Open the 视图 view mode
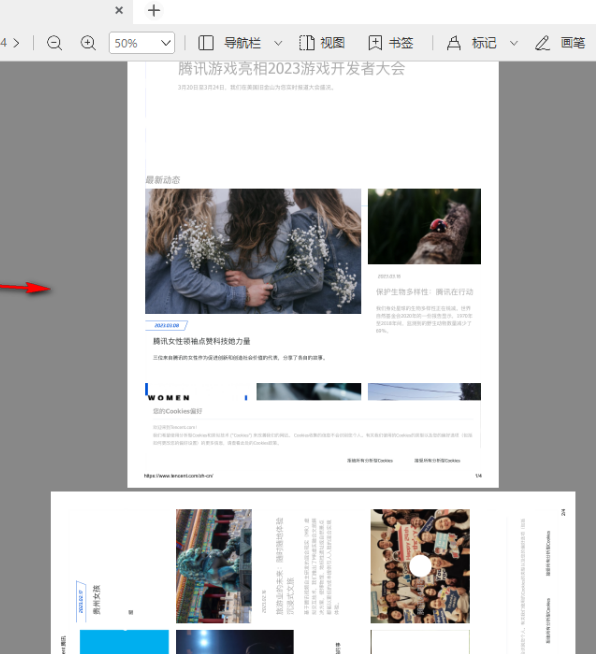This screenshot has width=596, height=654. (x=322, y=43)
